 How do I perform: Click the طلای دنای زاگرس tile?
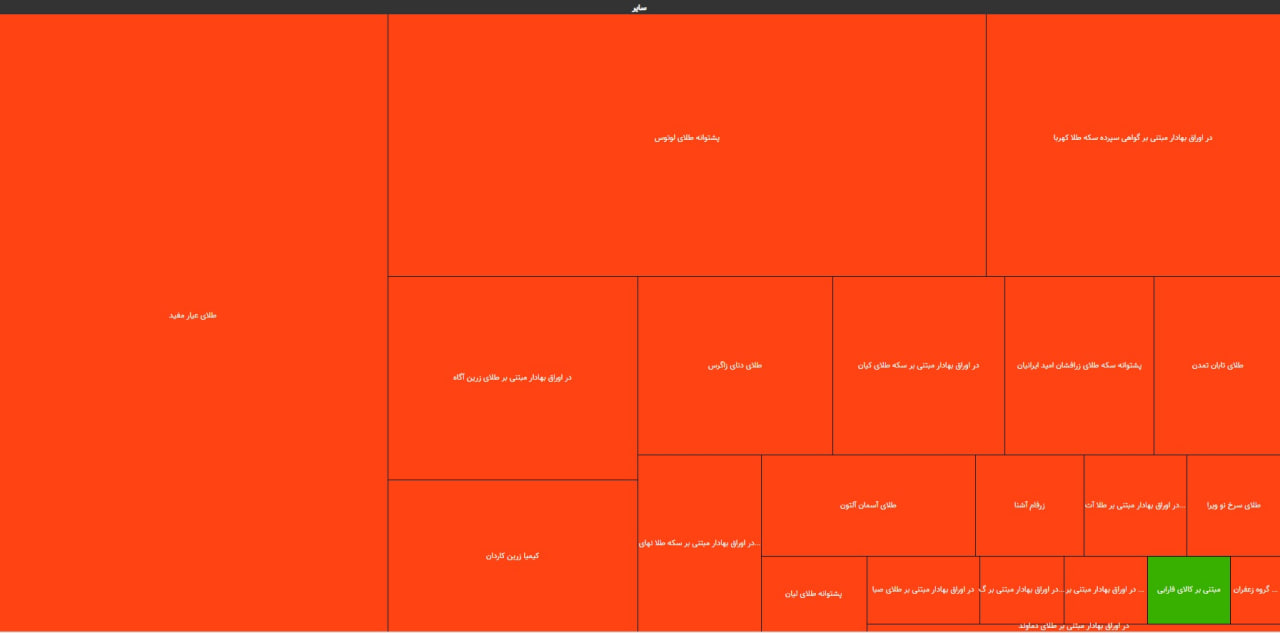pos(735,366)
